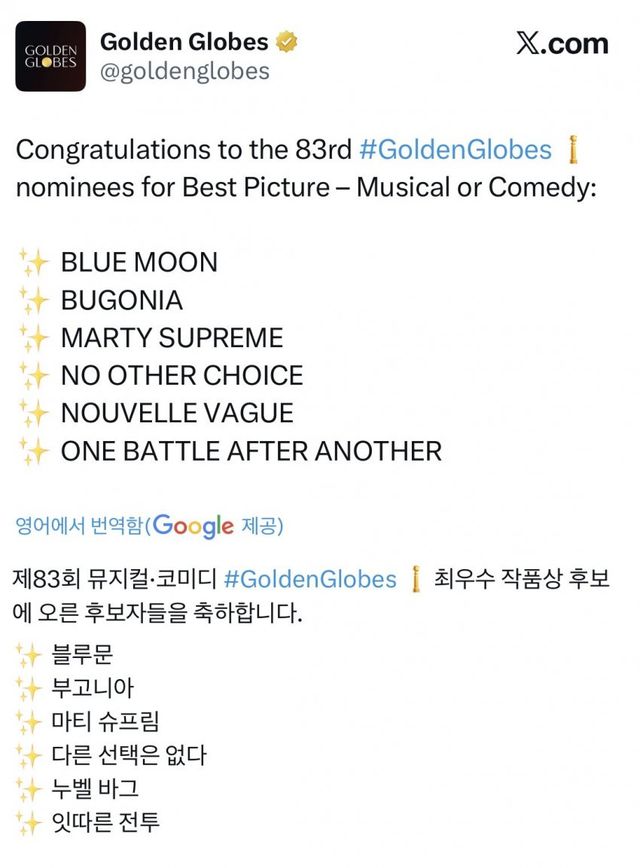Tap the sparkle icon next to BUGONIA
The width and height of the screenshot is (640, 868).
click(34, 301)
